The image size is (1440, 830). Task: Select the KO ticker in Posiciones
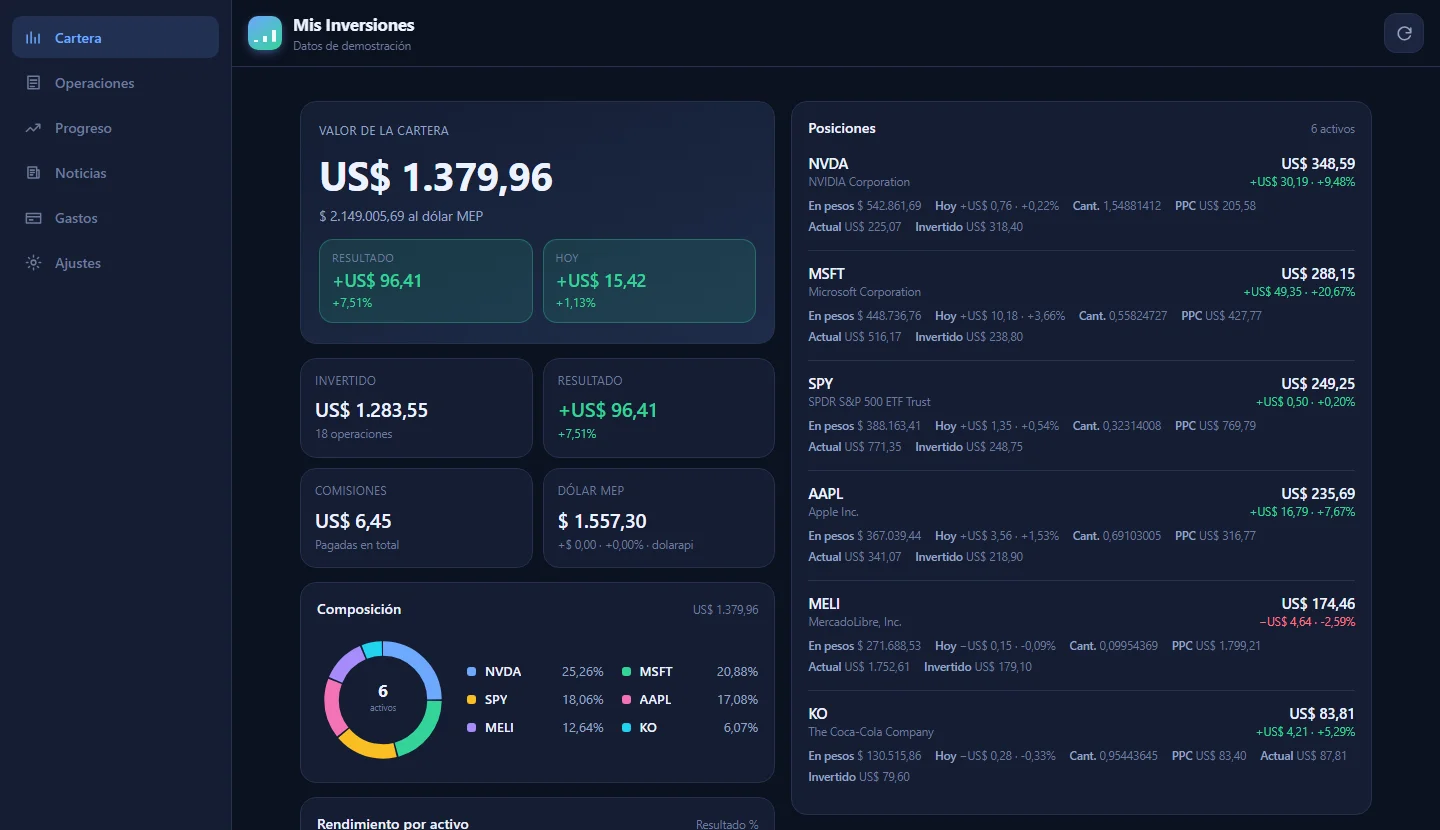coord(818,714)
